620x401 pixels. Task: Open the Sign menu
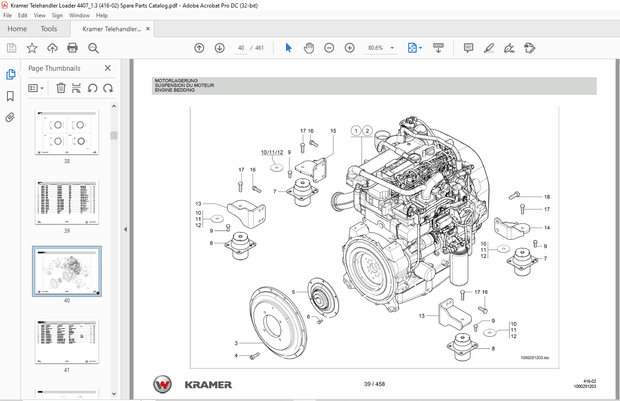click(57, 15)
